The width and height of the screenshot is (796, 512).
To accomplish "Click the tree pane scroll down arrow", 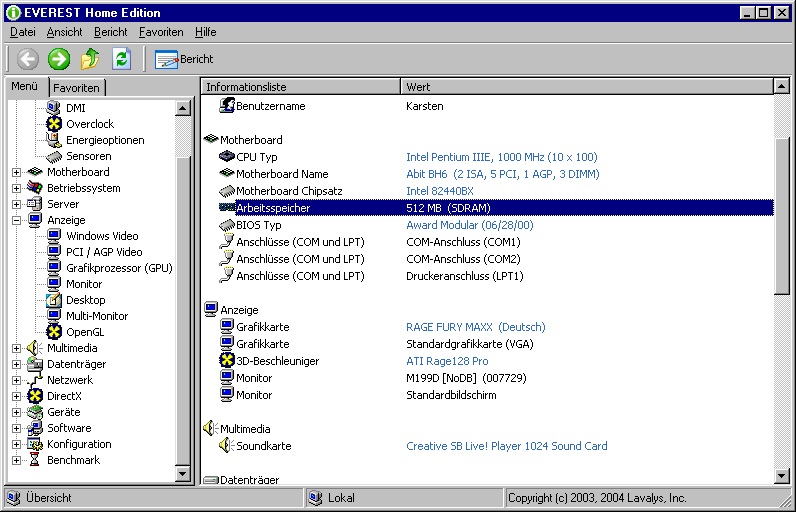I will click(183, 474).
